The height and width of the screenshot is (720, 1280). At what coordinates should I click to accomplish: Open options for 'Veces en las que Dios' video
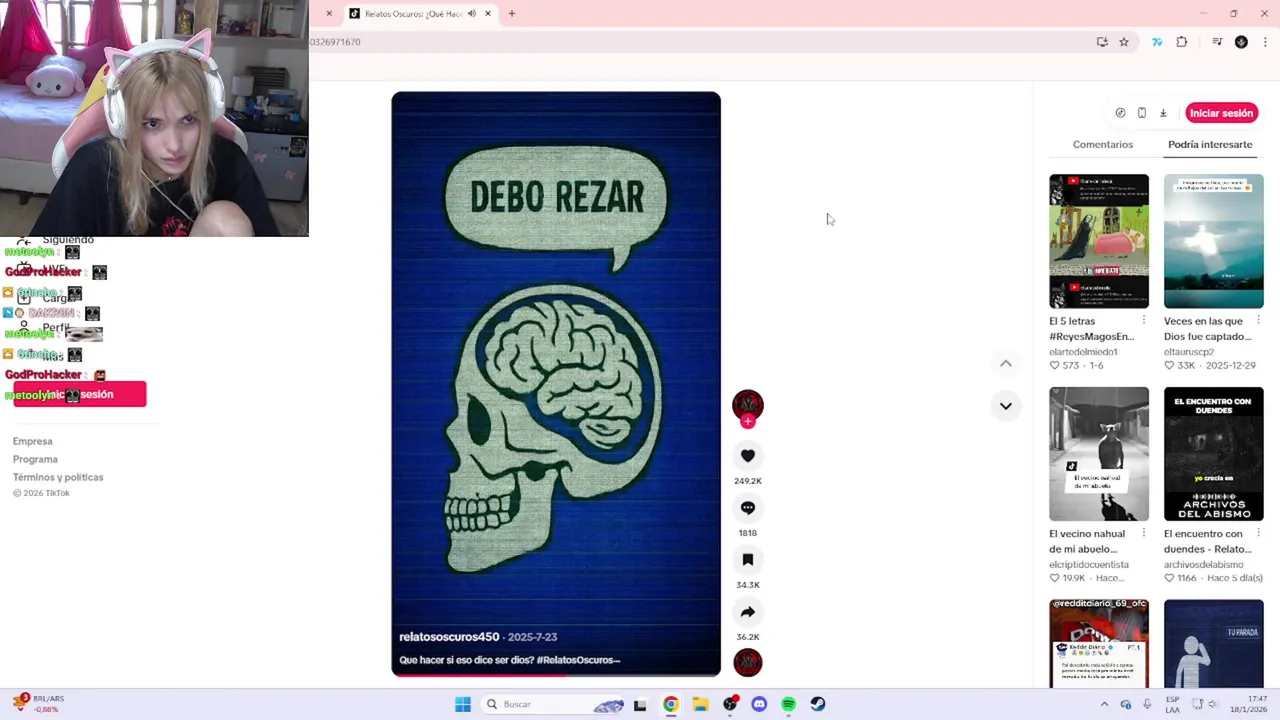pyautogui.click(x=1258, y=321)
